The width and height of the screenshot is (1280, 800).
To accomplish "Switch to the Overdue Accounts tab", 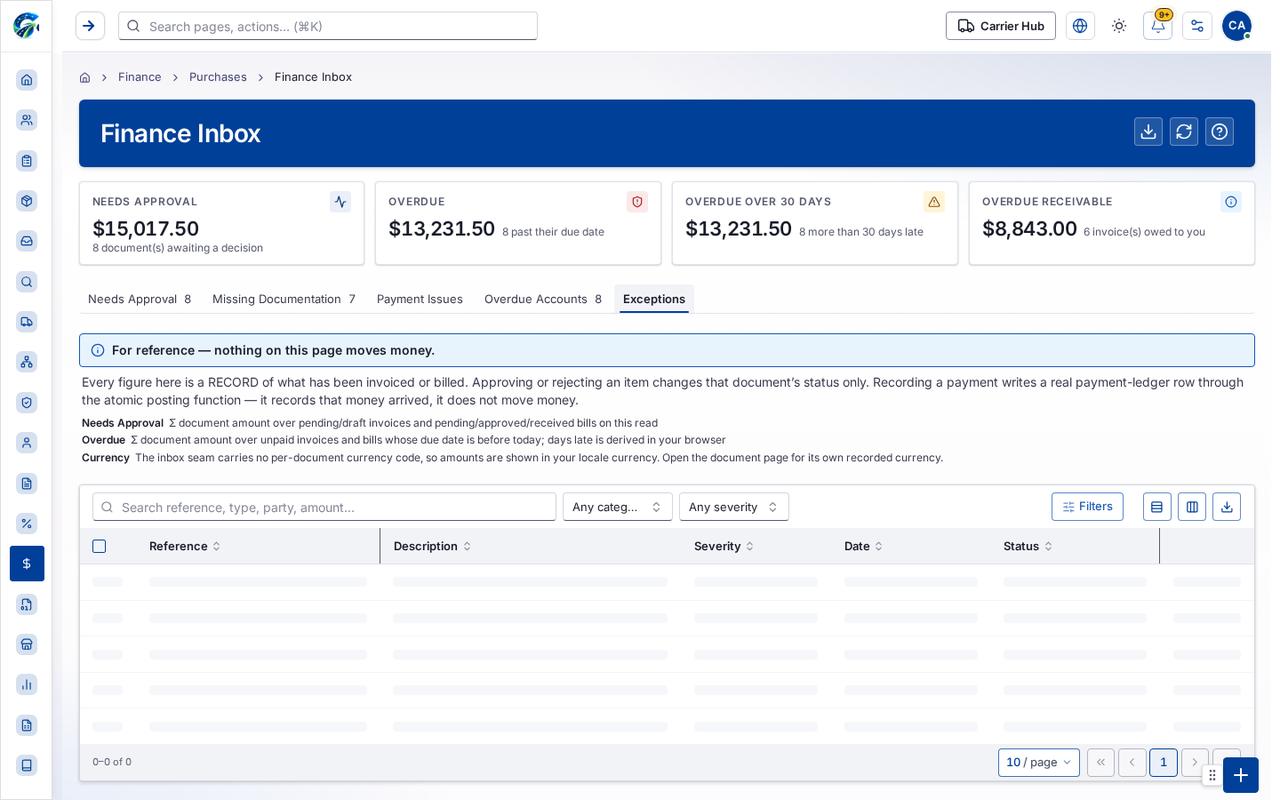I will [x=543, y=299].
